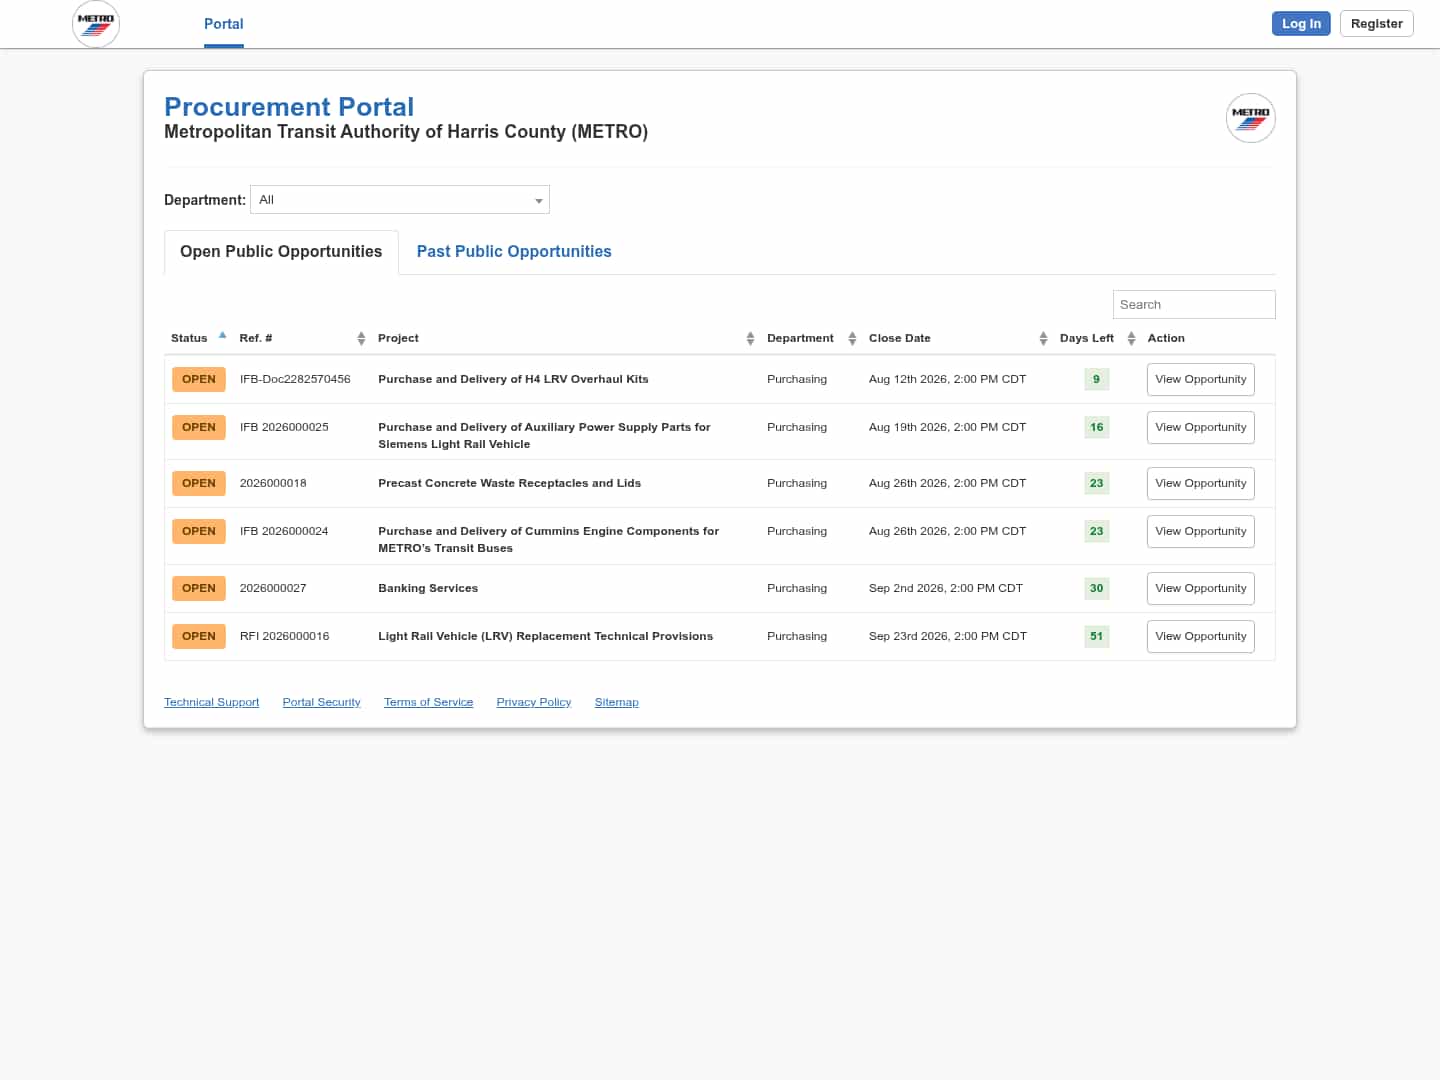The width and height of the screenshot is (1440, 1080).
Task: Click the 16 days left badge
Action: (1097, 428)
